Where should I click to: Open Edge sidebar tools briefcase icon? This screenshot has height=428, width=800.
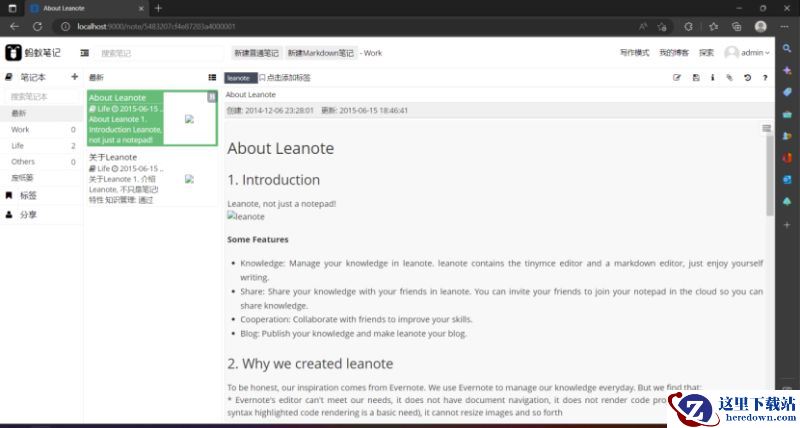pyautogui.click(x=787, y=114)
